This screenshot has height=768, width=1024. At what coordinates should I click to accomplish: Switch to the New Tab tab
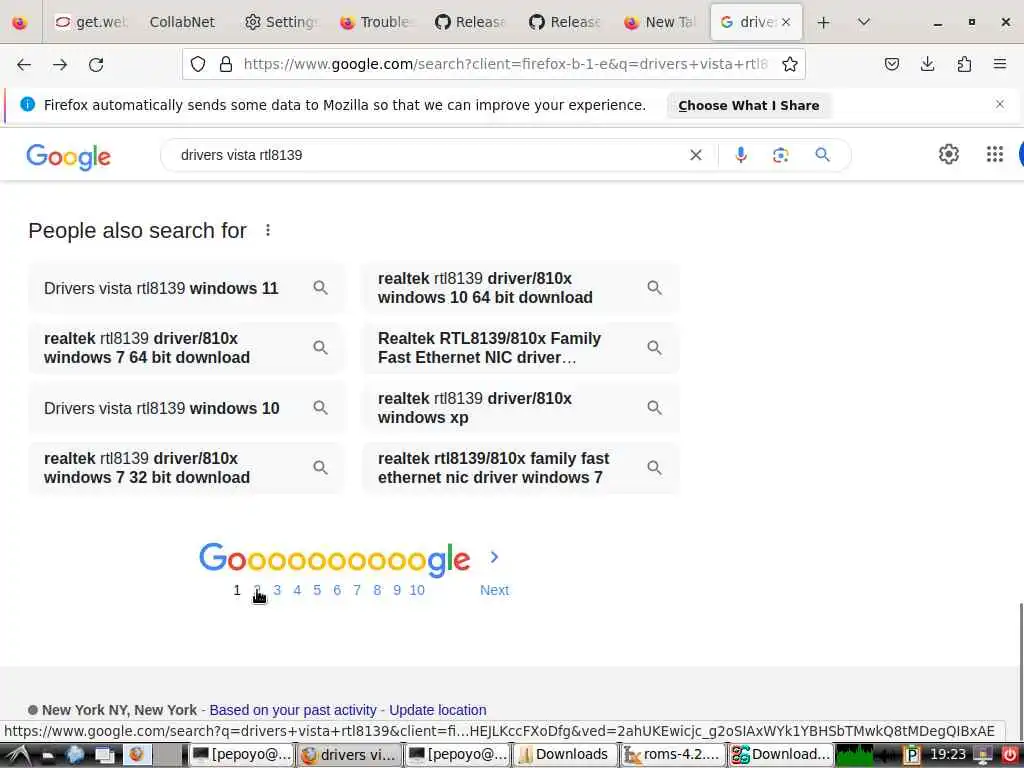point(660,22)
